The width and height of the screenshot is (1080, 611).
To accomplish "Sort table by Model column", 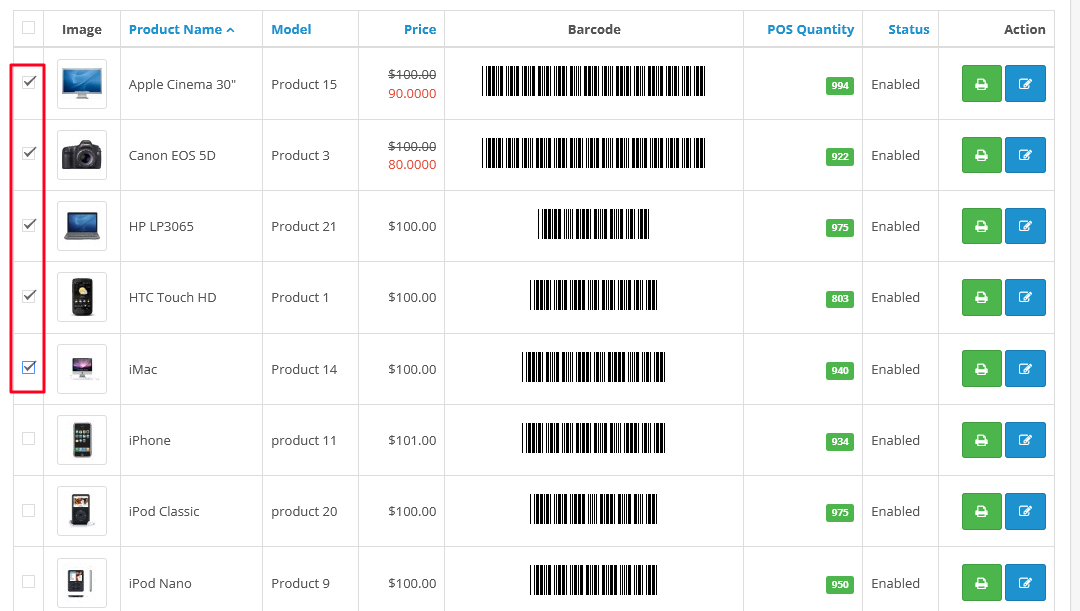I will point(291,30).
